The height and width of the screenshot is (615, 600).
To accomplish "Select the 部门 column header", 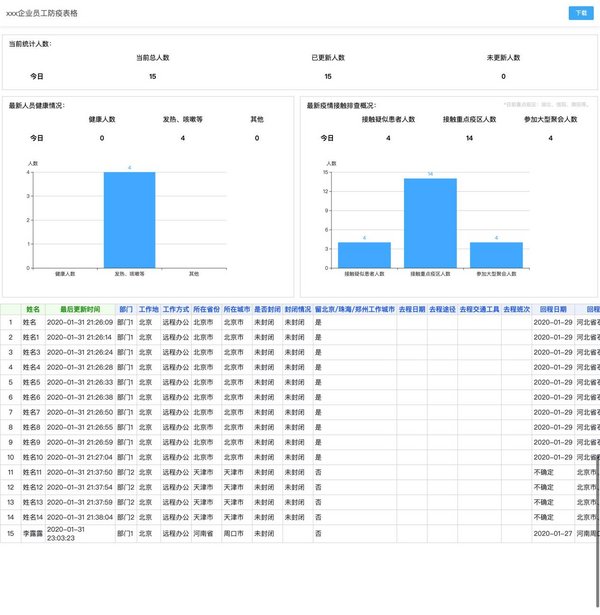I will [x=125, y=310].
